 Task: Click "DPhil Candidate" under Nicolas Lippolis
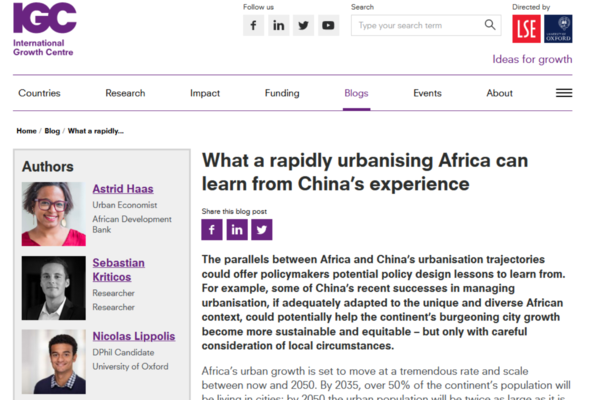click(x=123, y=352)
